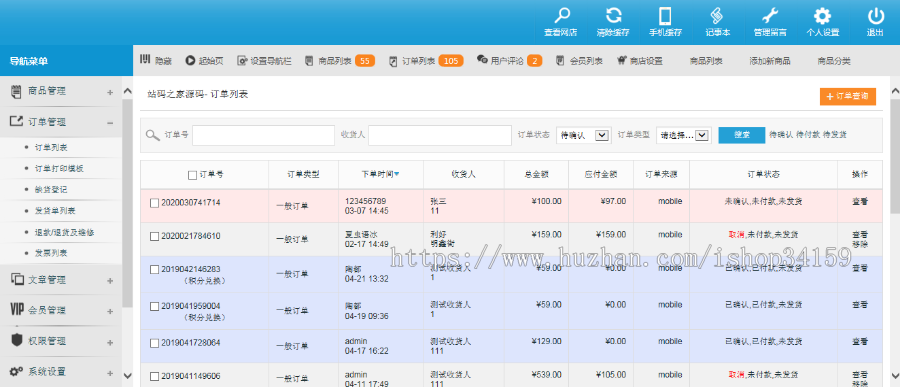Sort by 下单时间 column arrow
900x387 pixels.
397,175
